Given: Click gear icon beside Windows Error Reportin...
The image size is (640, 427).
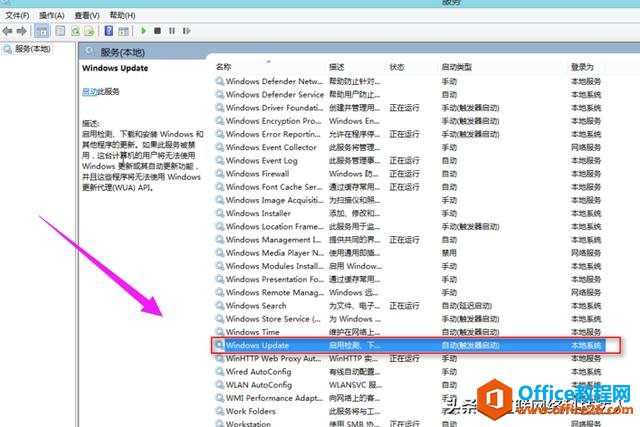Looking at the screenshot, I should pyautogui.click(x=220, y=134).
